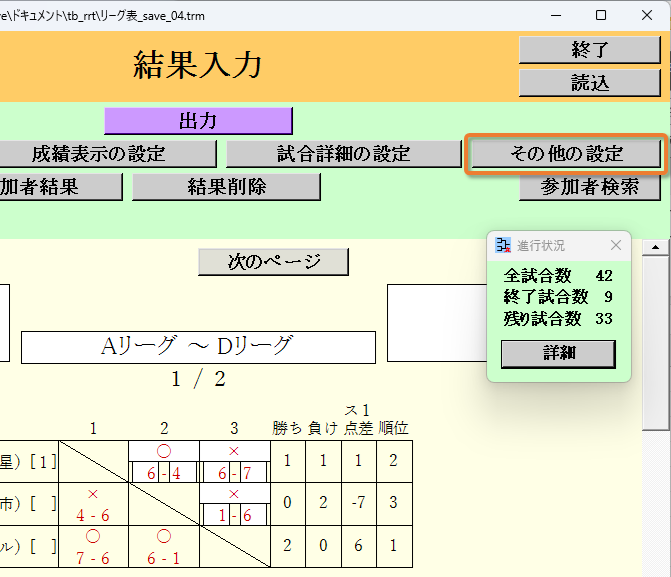Click the vertical scrollbar thumb

(x=655, y=342)
